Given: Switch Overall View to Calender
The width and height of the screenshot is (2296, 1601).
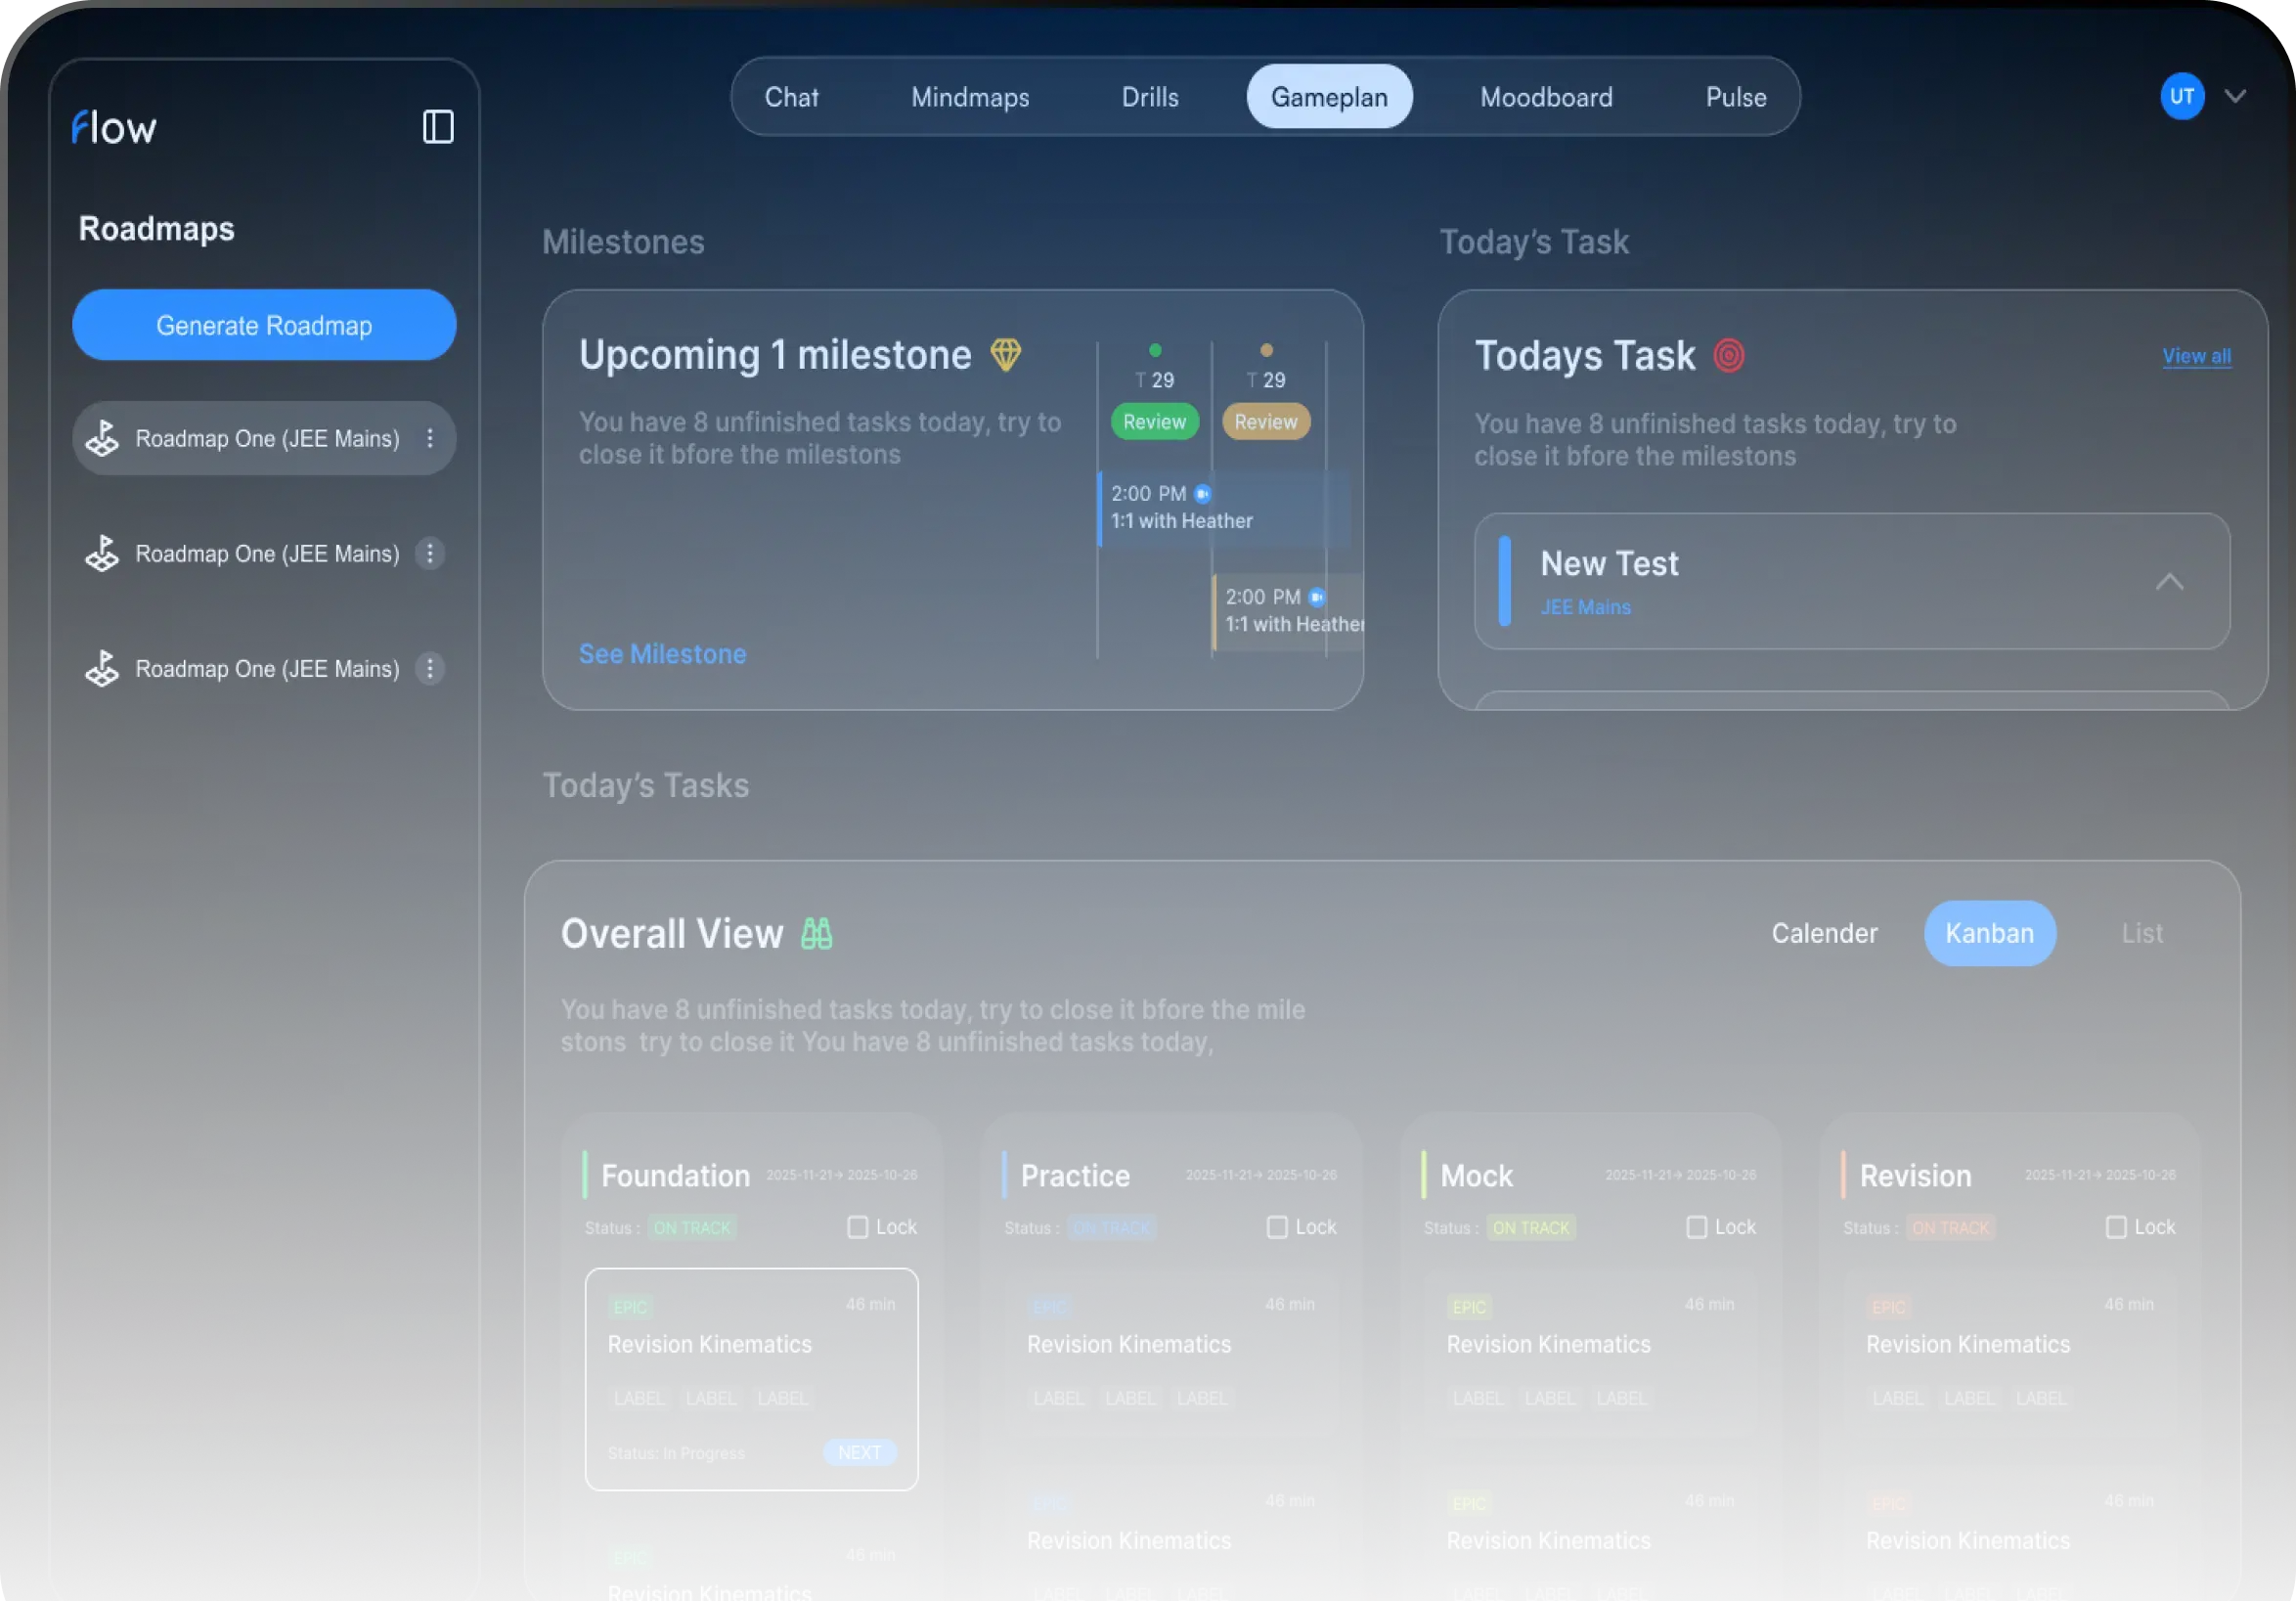Looking at the screenshot, I should (x=1824, y=933).
